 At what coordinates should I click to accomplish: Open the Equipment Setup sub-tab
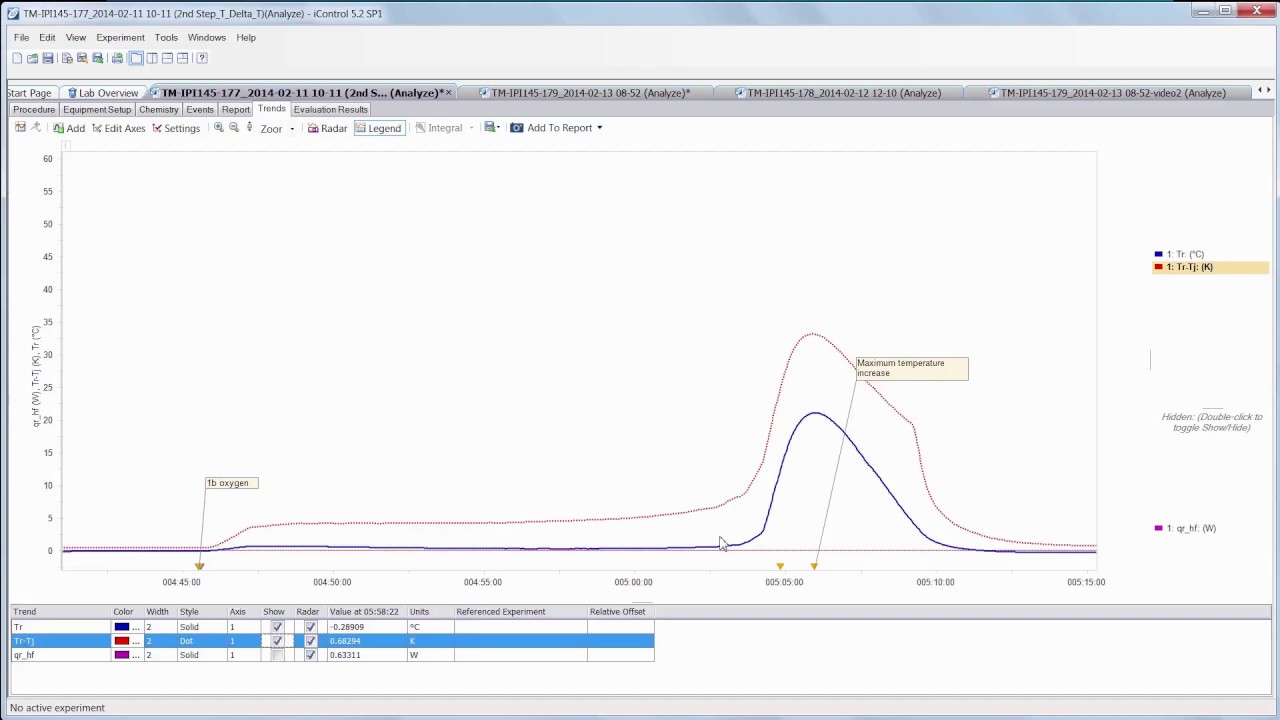(x=97, y=110)
